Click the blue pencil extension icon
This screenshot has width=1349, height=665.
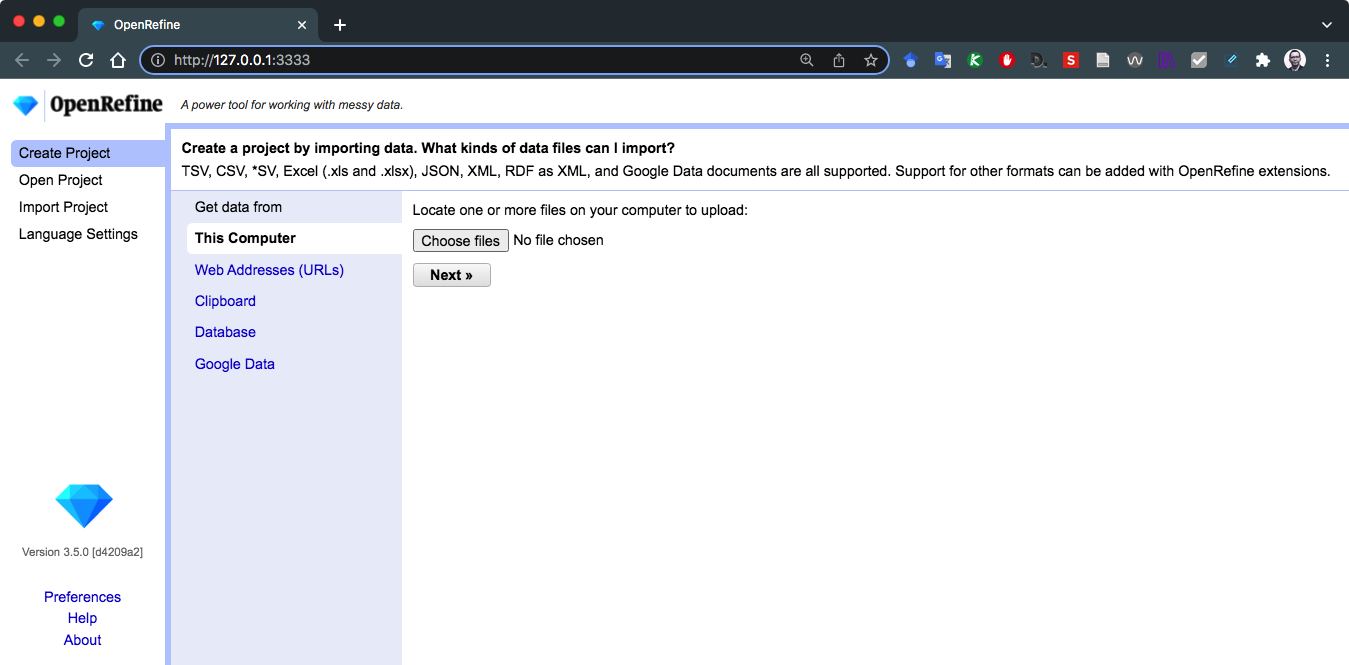point(1231,60)
